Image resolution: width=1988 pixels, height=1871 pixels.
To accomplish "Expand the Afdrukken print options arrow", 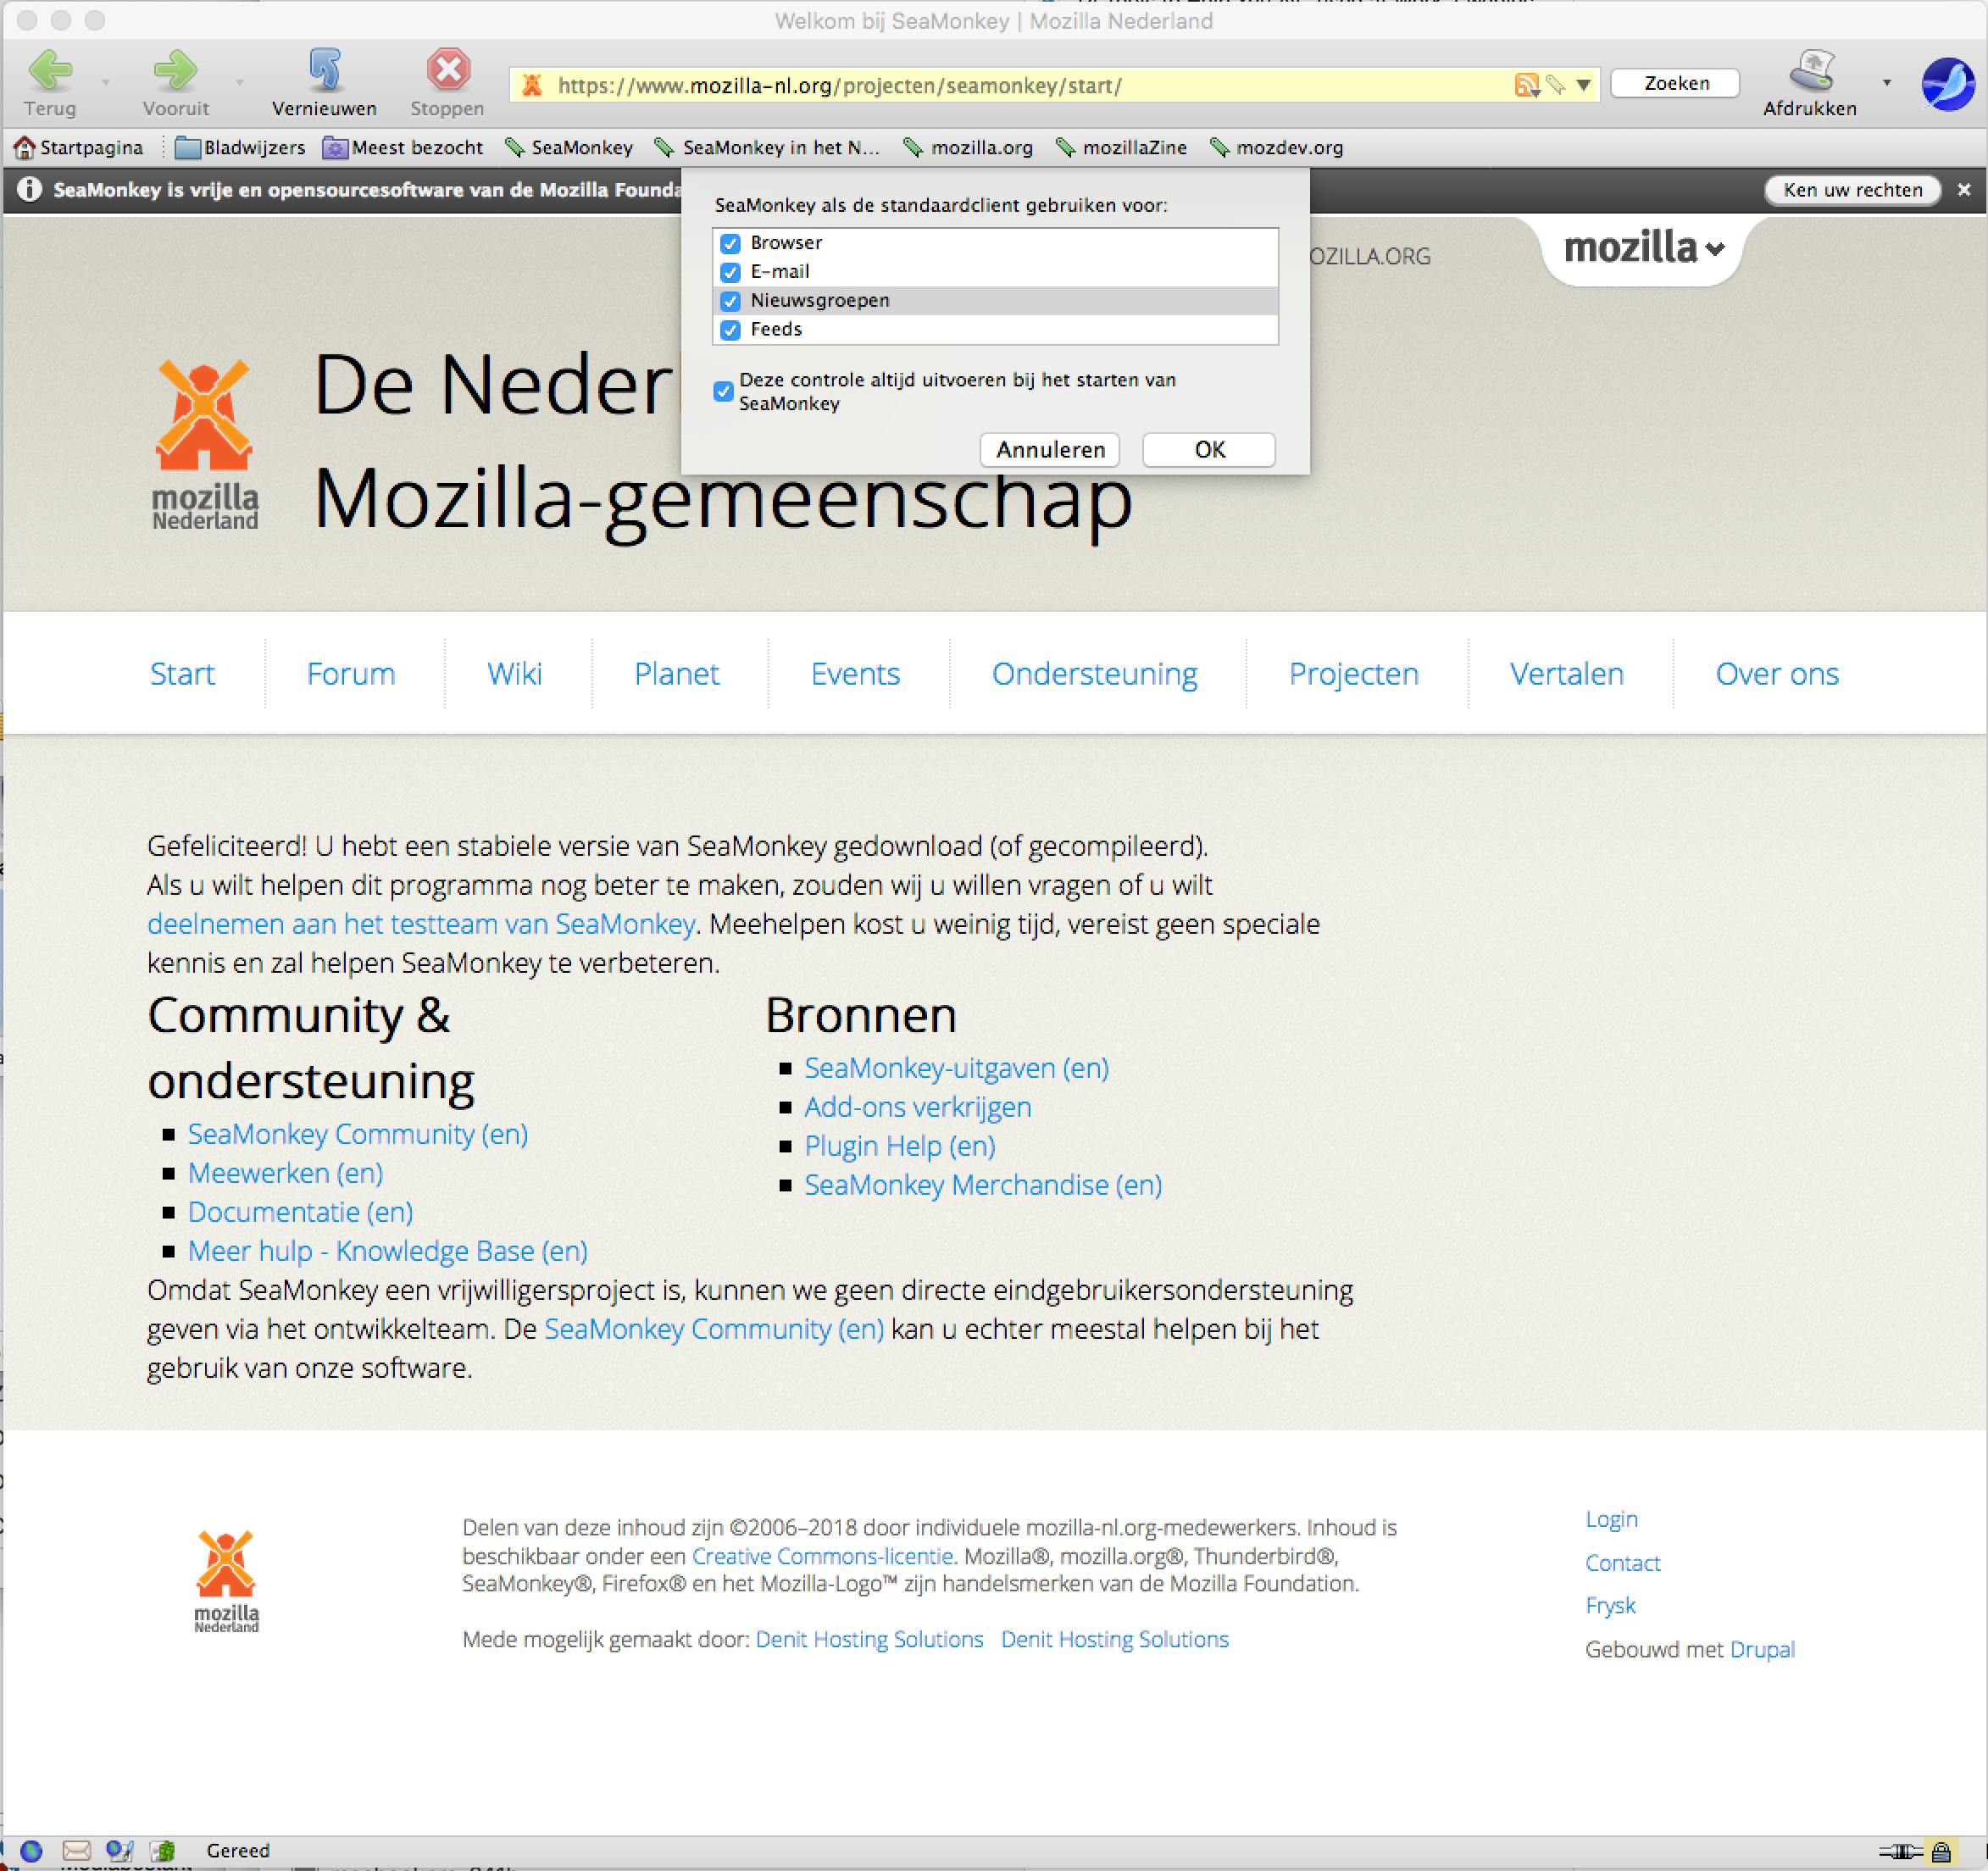I will point(1887,83).
